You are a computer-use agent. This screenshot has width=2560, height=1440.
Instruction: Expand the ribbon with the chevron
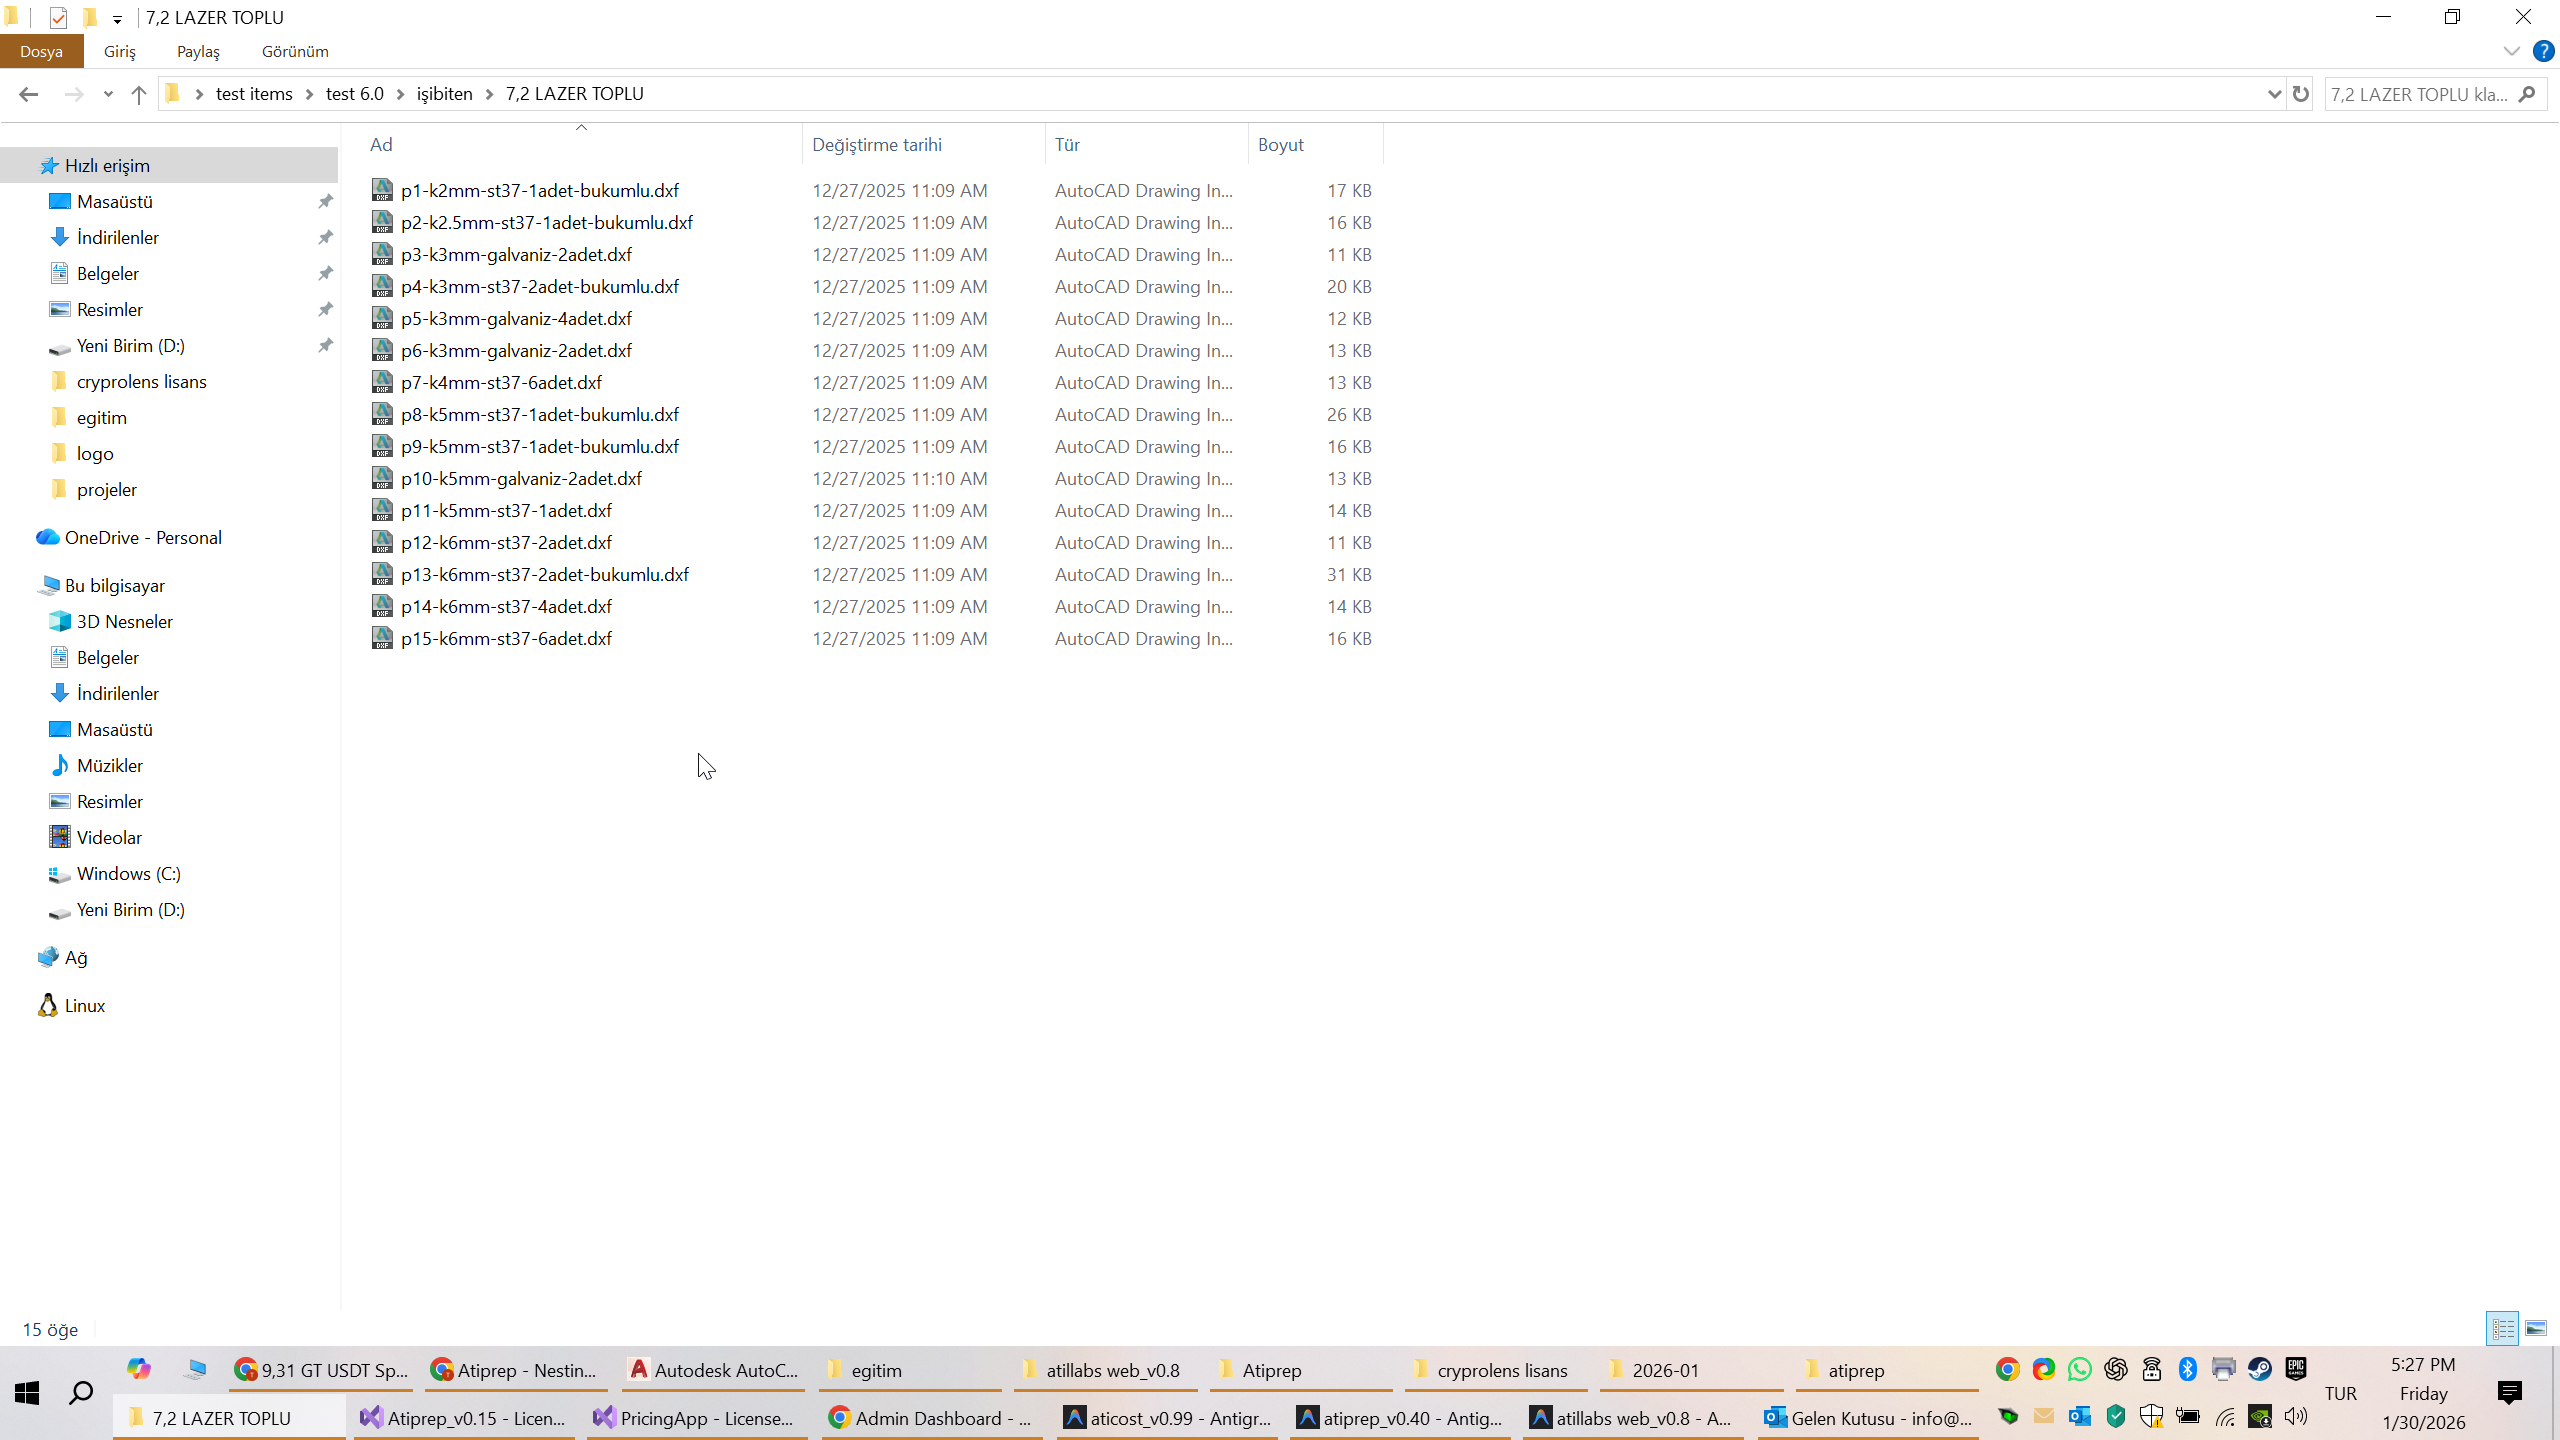(x=2511, y=51)
